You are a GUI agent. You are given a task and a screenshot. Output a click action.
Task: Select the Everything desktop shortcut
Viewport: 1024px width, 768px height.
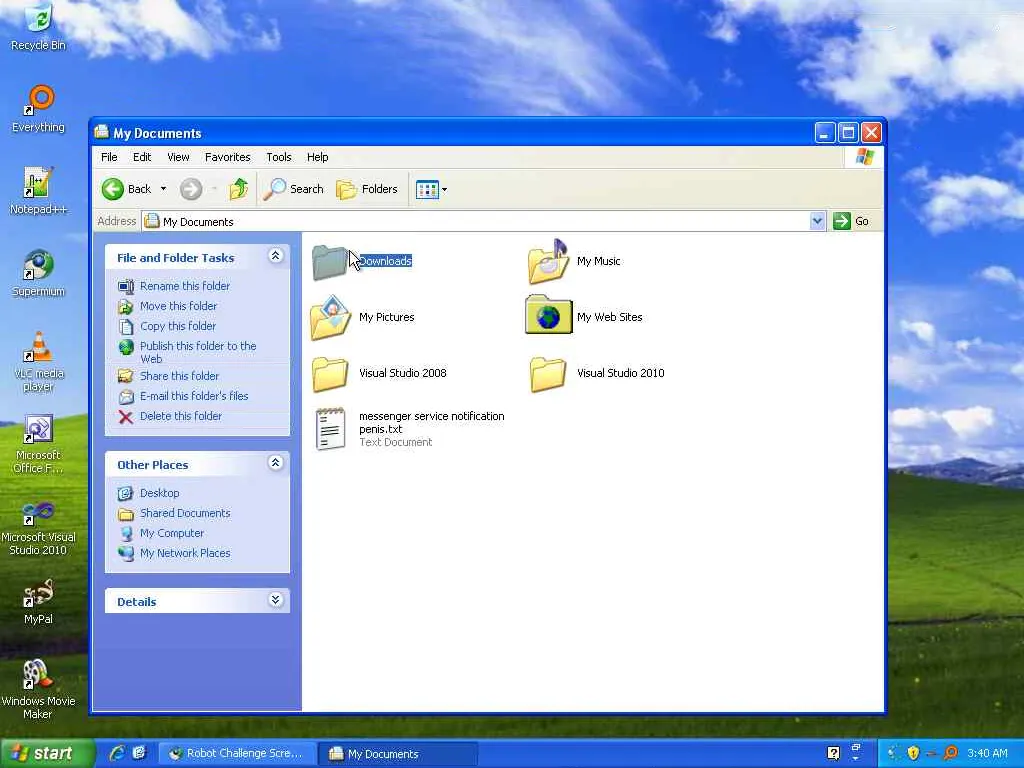[x=39, y=108]
